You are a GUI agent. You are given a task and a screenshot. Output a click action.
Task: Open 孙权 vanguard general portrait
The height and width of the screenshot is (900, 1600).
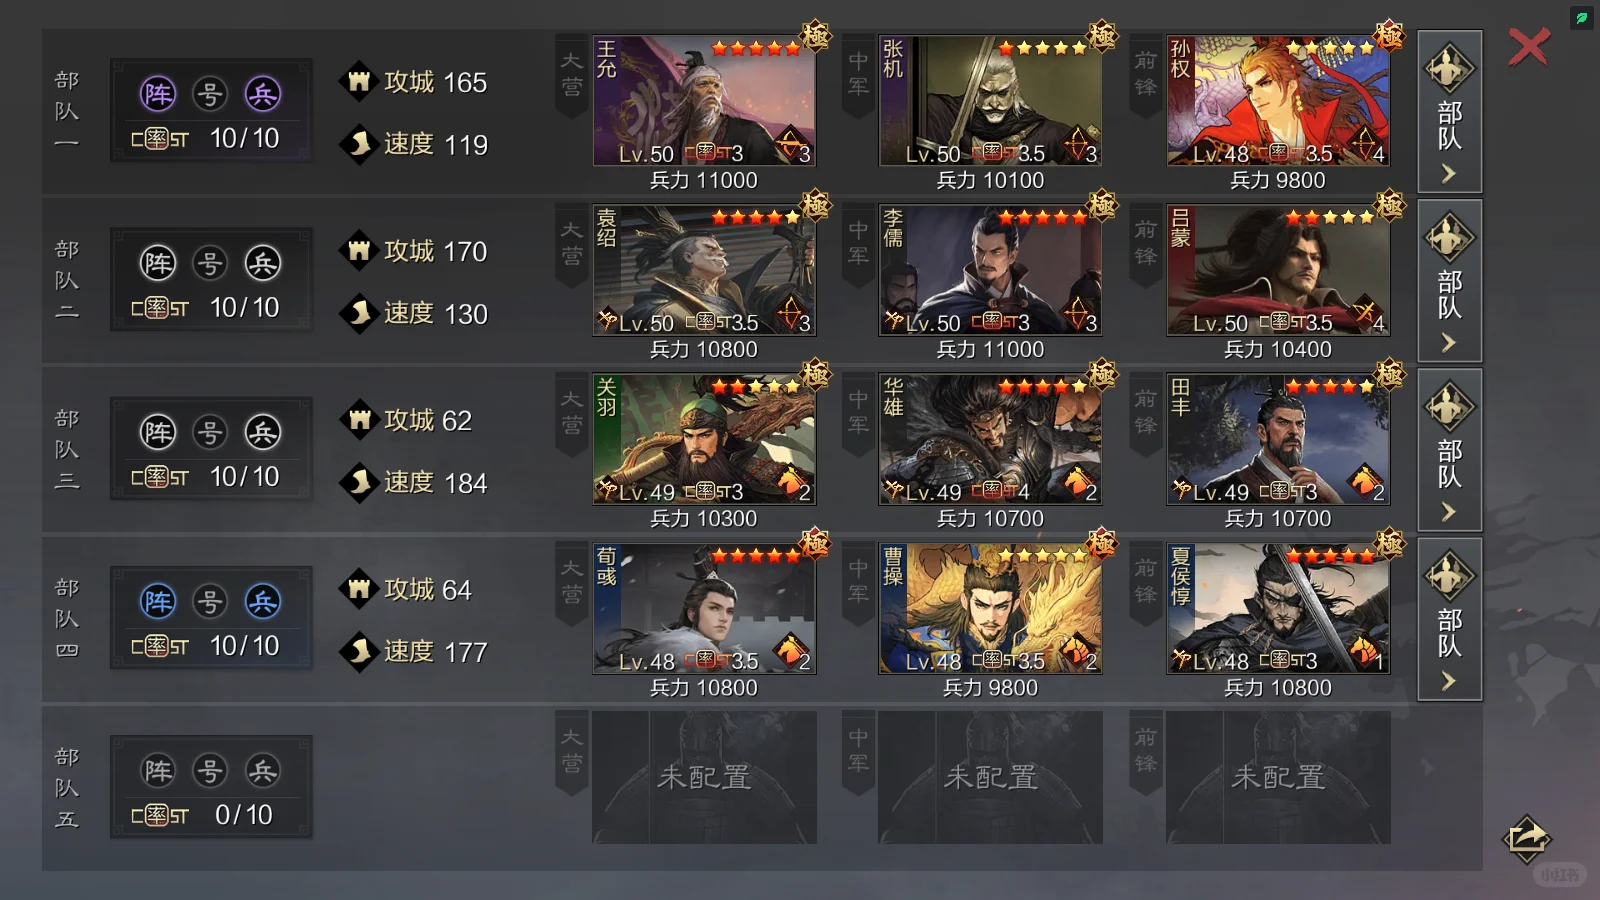(1278, 101)
